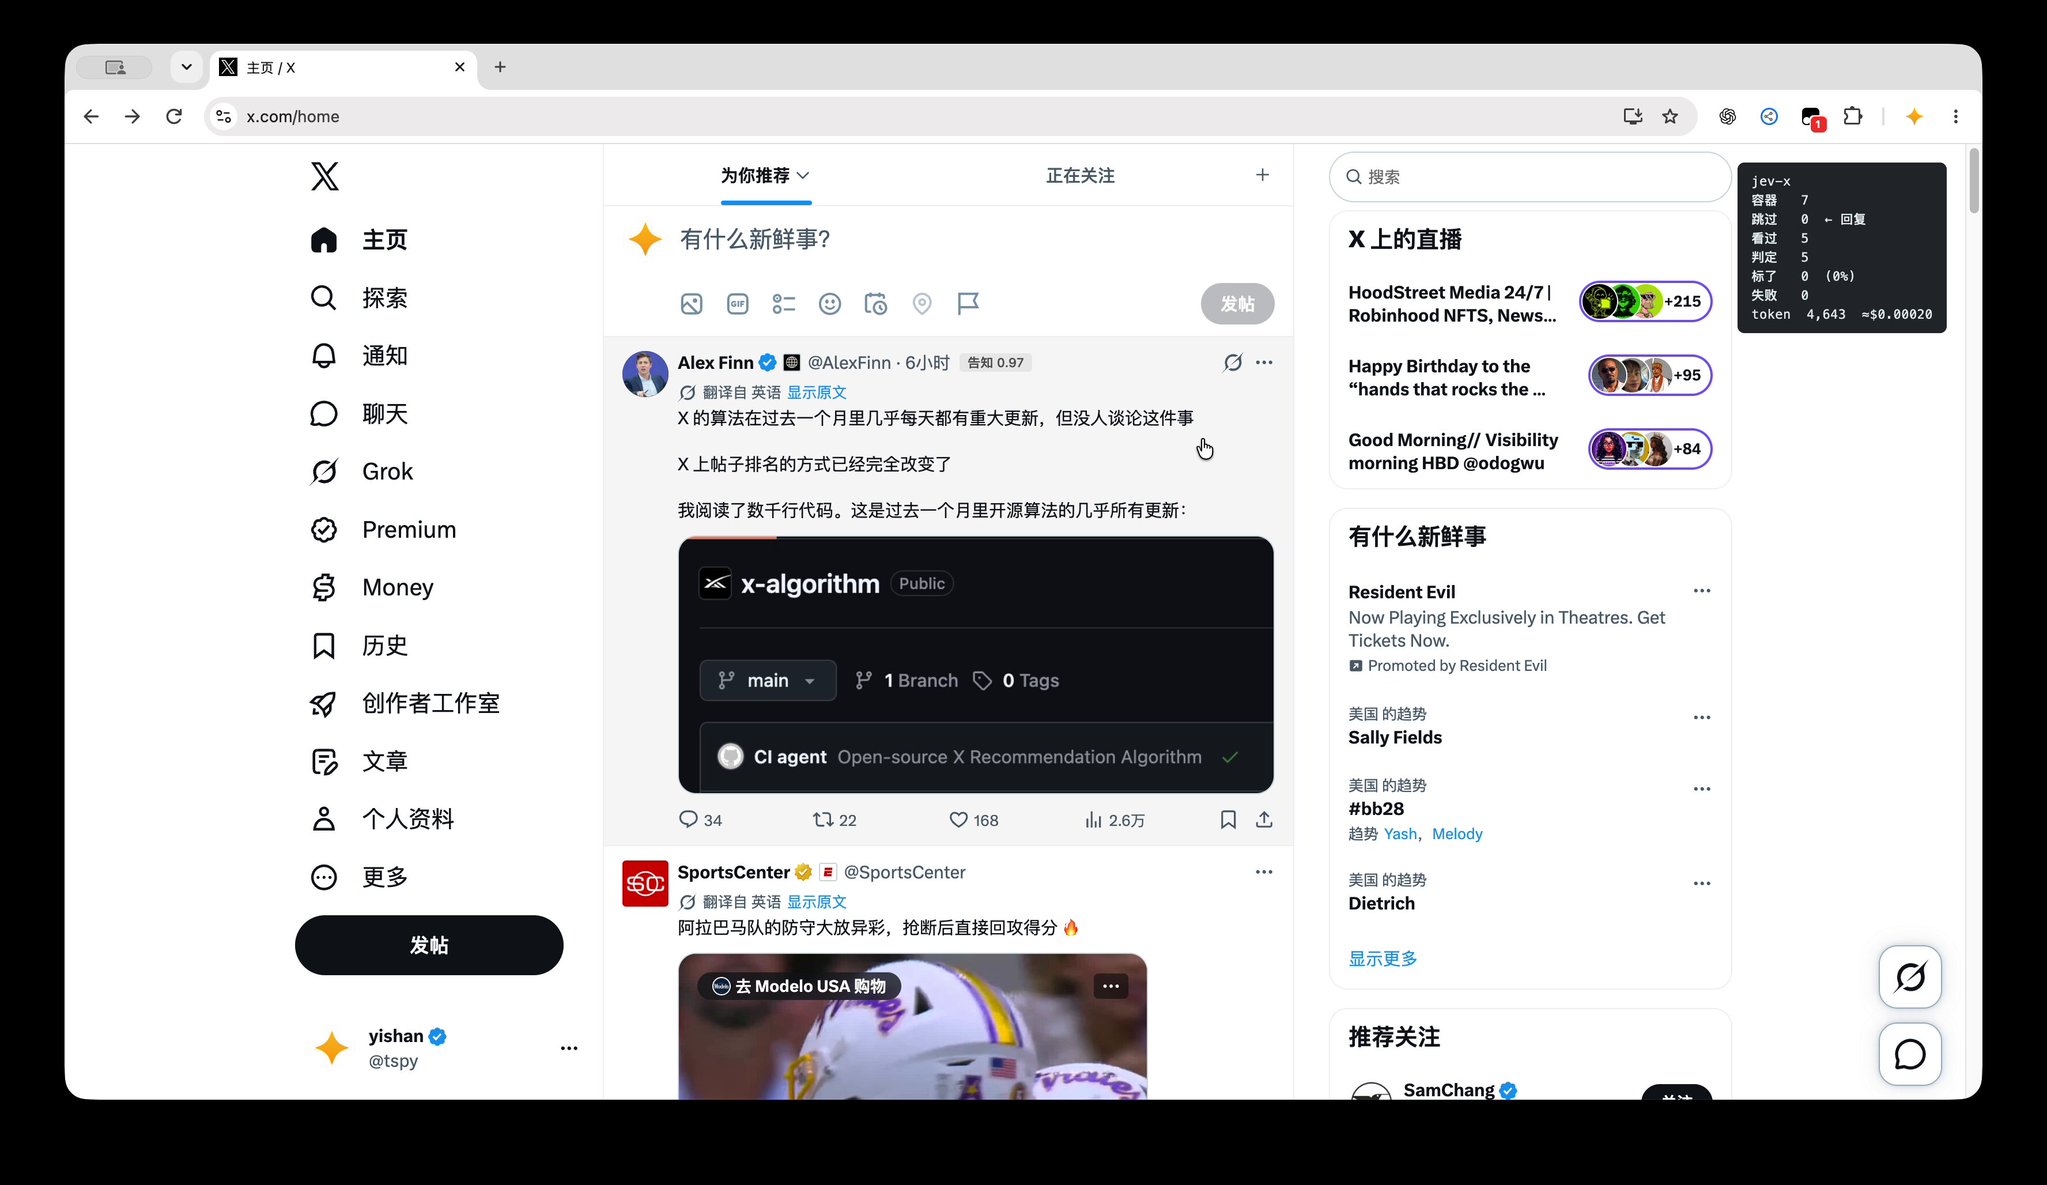Bookmark Alex Finn's post
This screenshot has height=1185, width=2047.
click(1228, 820)
